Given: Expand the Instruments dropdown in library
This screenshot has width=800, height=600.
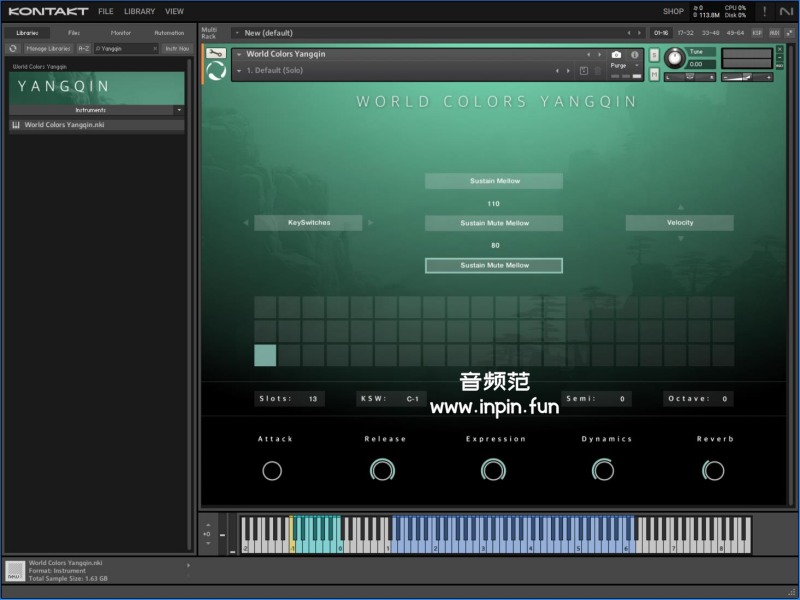Looking at the screenshot, I should coord(179,110).
